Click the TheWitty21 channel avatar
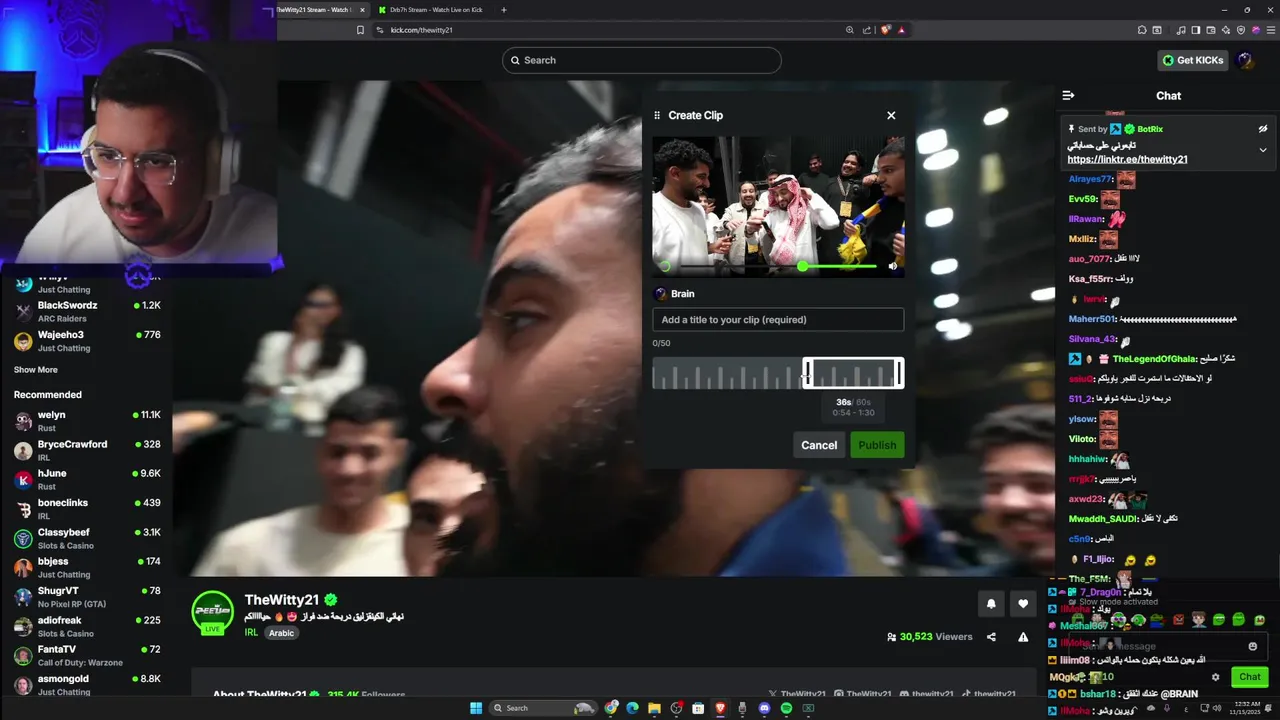This screenshot has height=720, width=1280. pos(212,610)
